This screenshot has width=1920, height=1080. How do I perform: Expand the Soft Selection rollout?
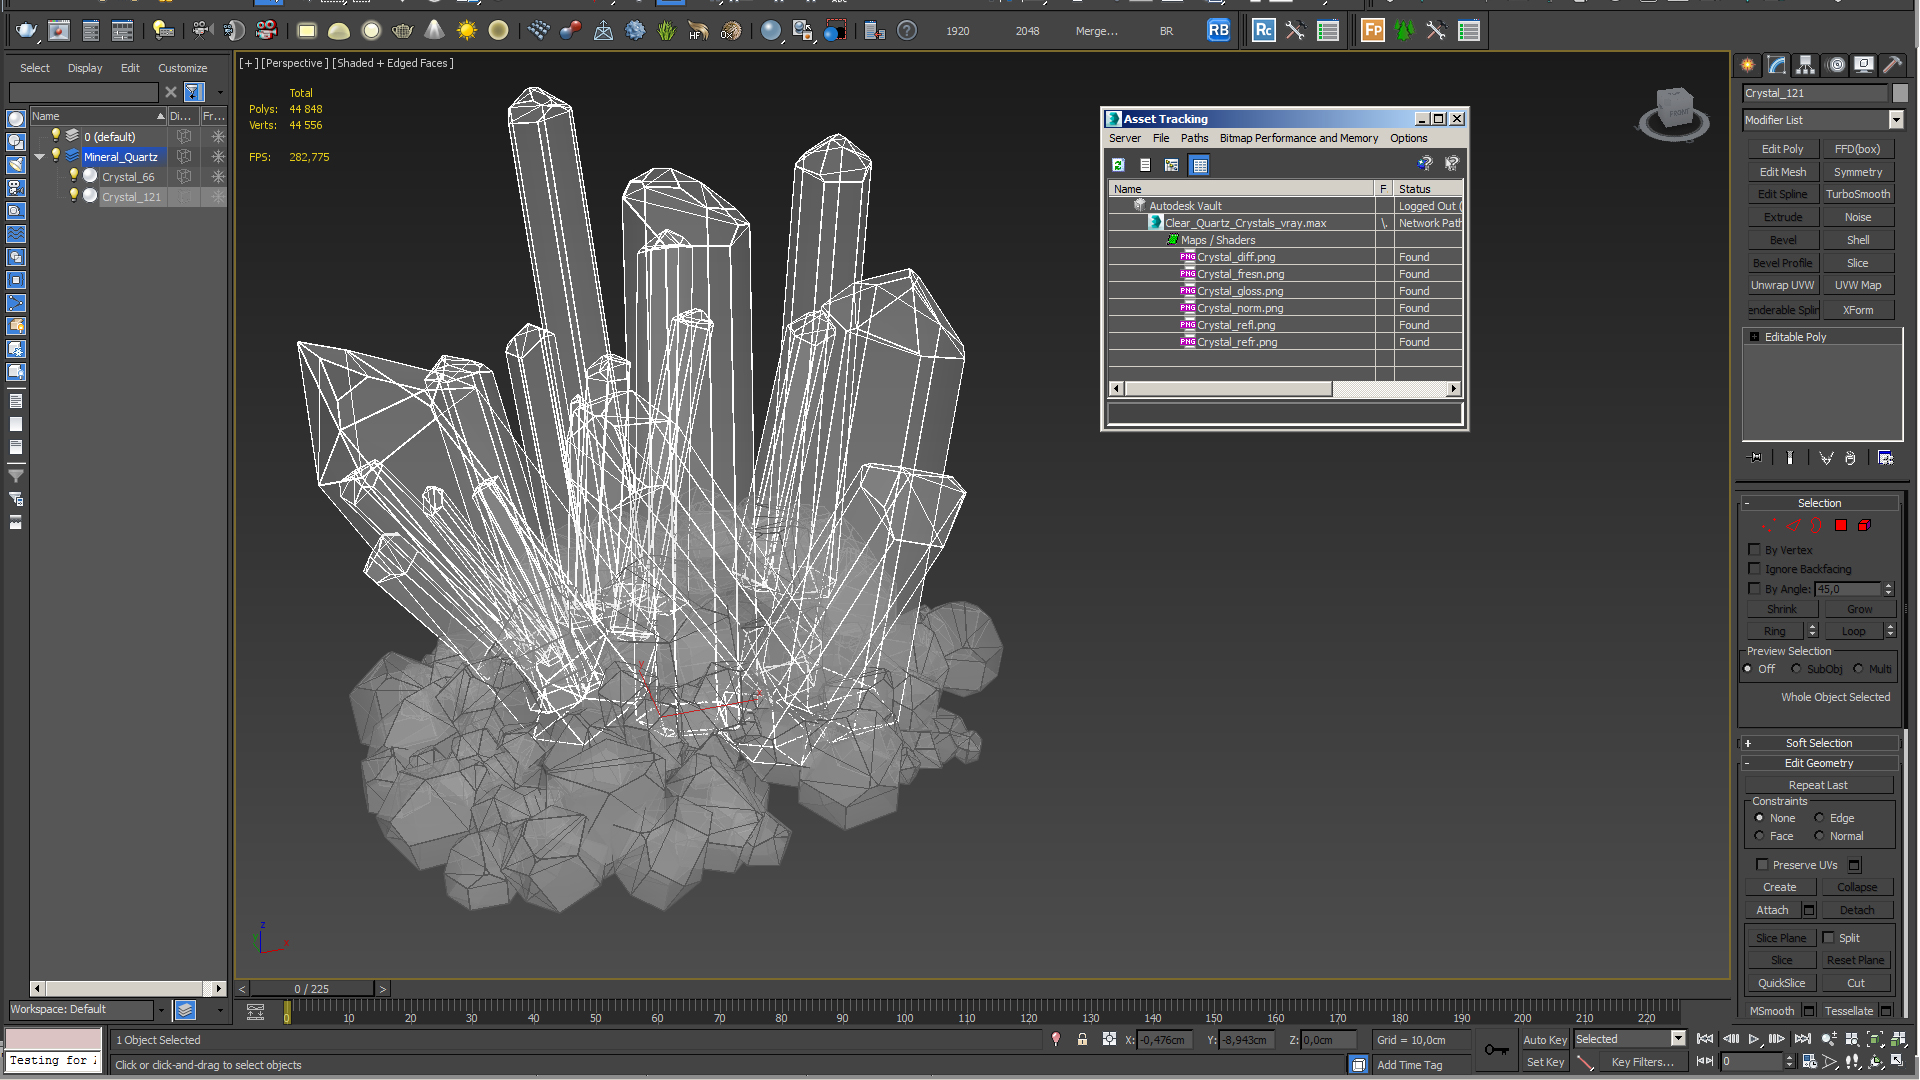[x=1818, y=743]
